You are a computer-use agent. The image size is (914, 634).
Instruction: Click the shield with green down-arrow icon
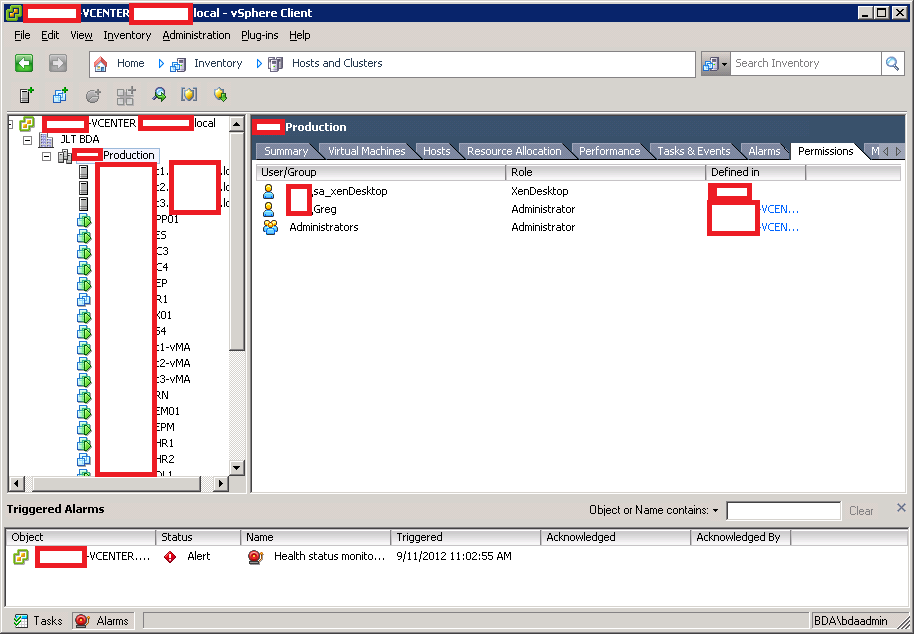(x=220, y=94)
